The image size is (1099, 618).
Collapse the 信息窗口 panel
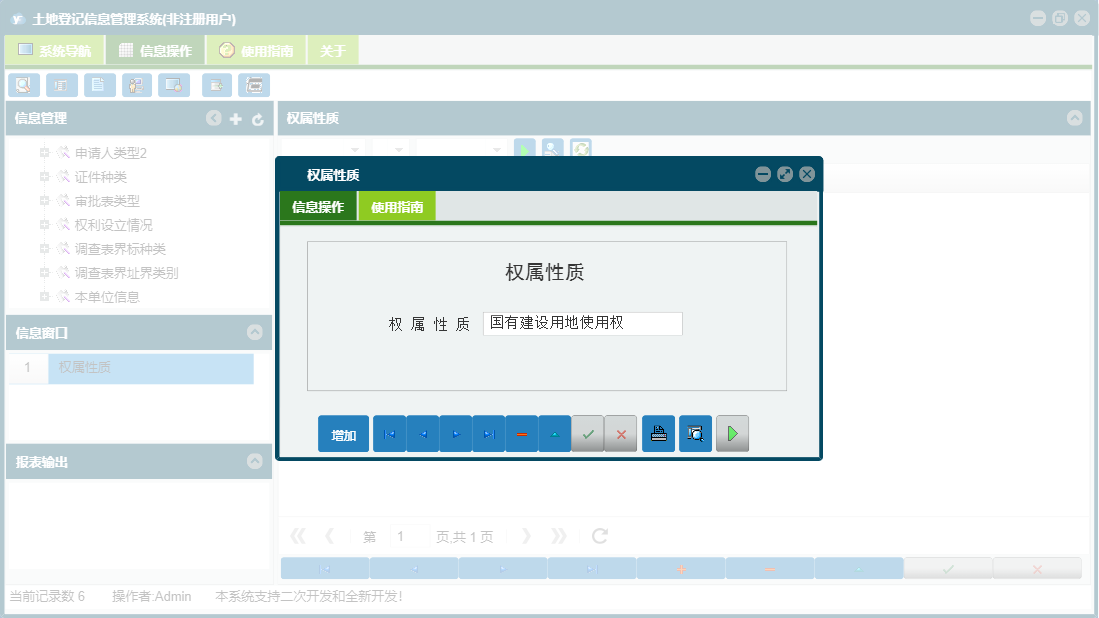tap(256, 332)
